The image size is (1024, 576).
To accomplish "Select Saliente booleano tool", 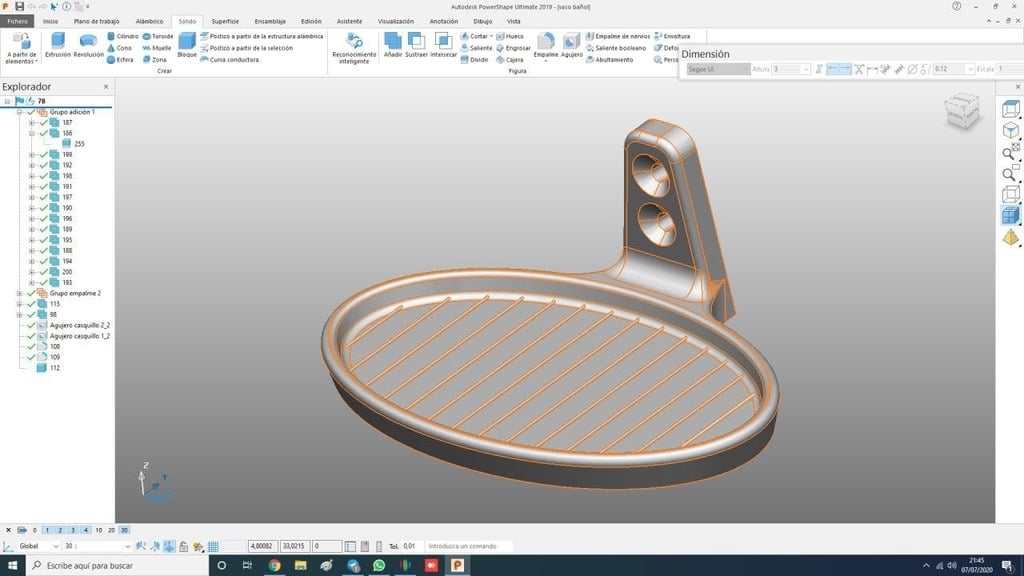I will coord(616,48).
